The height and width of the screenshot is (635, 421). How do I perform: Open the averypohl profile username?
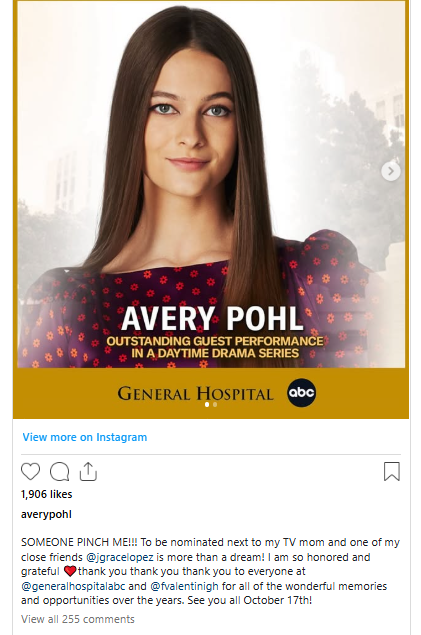pyautogui.click(x=46, y=514)
